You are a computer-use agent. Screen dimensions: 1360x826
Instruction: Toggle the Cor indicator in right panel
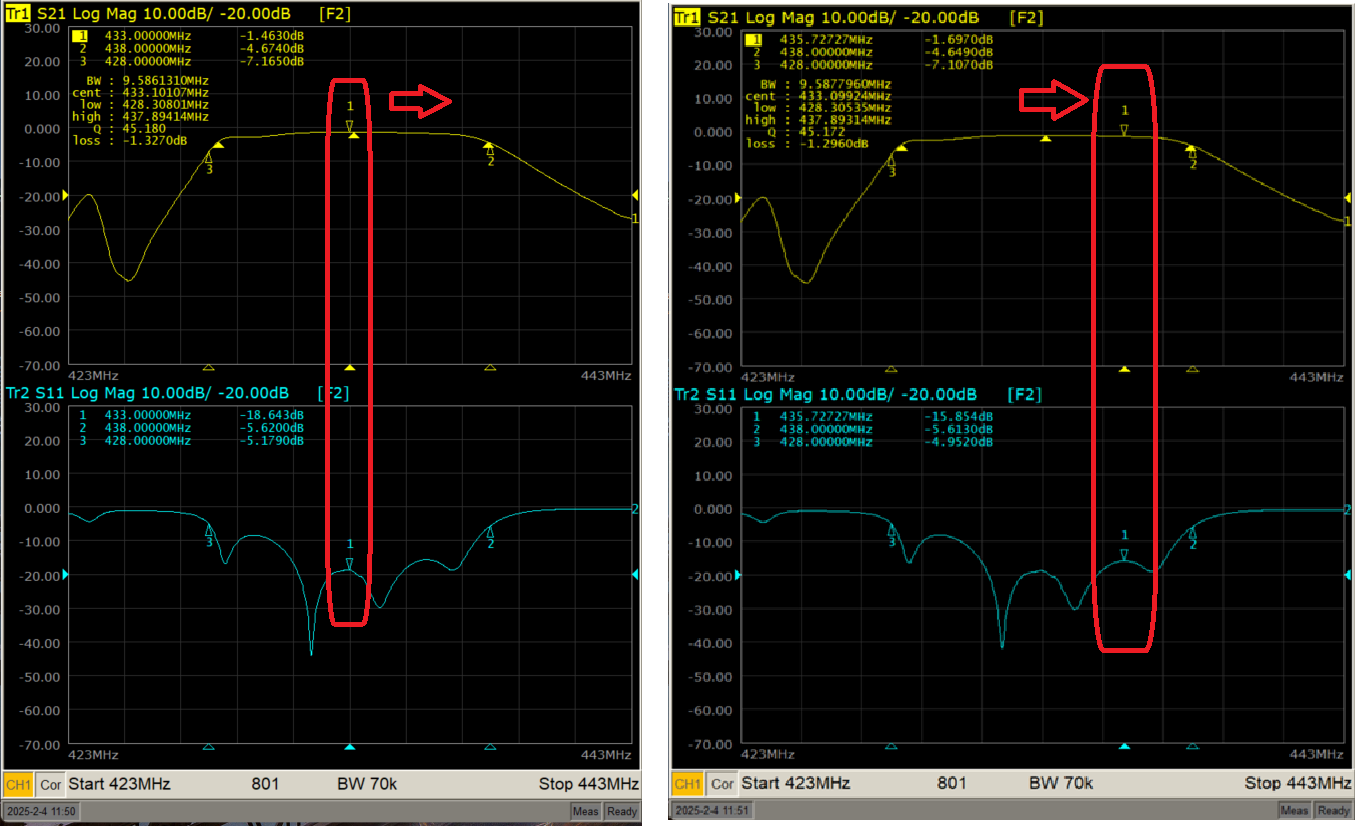[721, 784]
